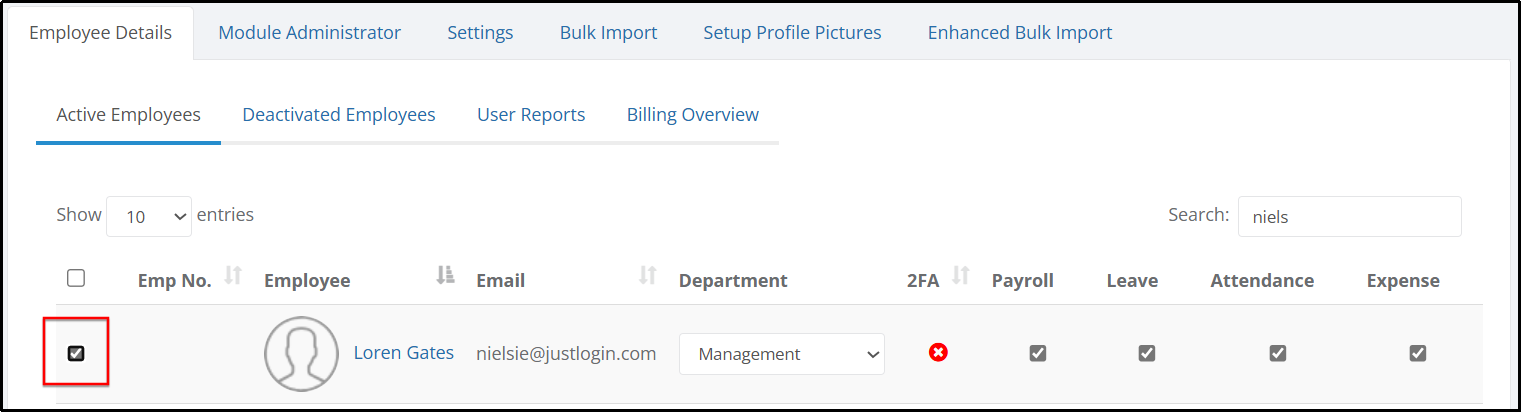Sort by Emp No. column arrows
Viewport: 1521px width, 412px height.
pyautogui.click(x=233, y=275)
